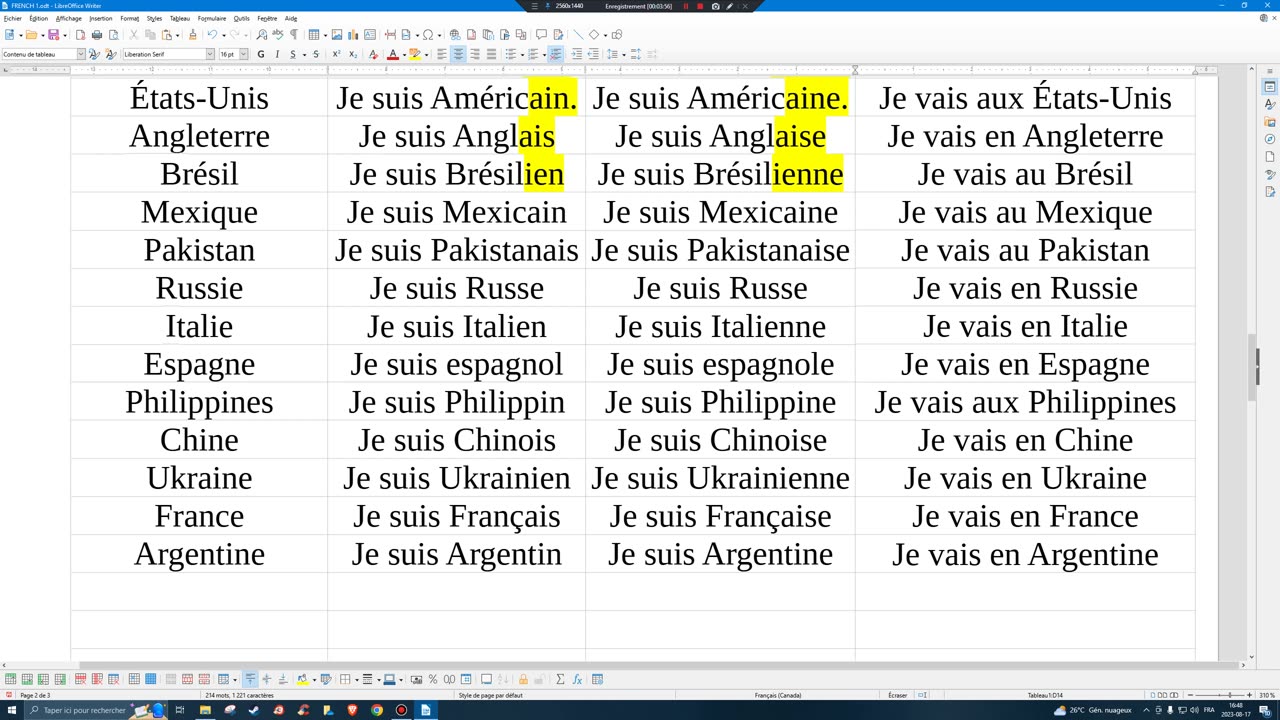Click the Print icon in toolbar
This screenshot has width=1280, height=720.
tap(97, 35)
